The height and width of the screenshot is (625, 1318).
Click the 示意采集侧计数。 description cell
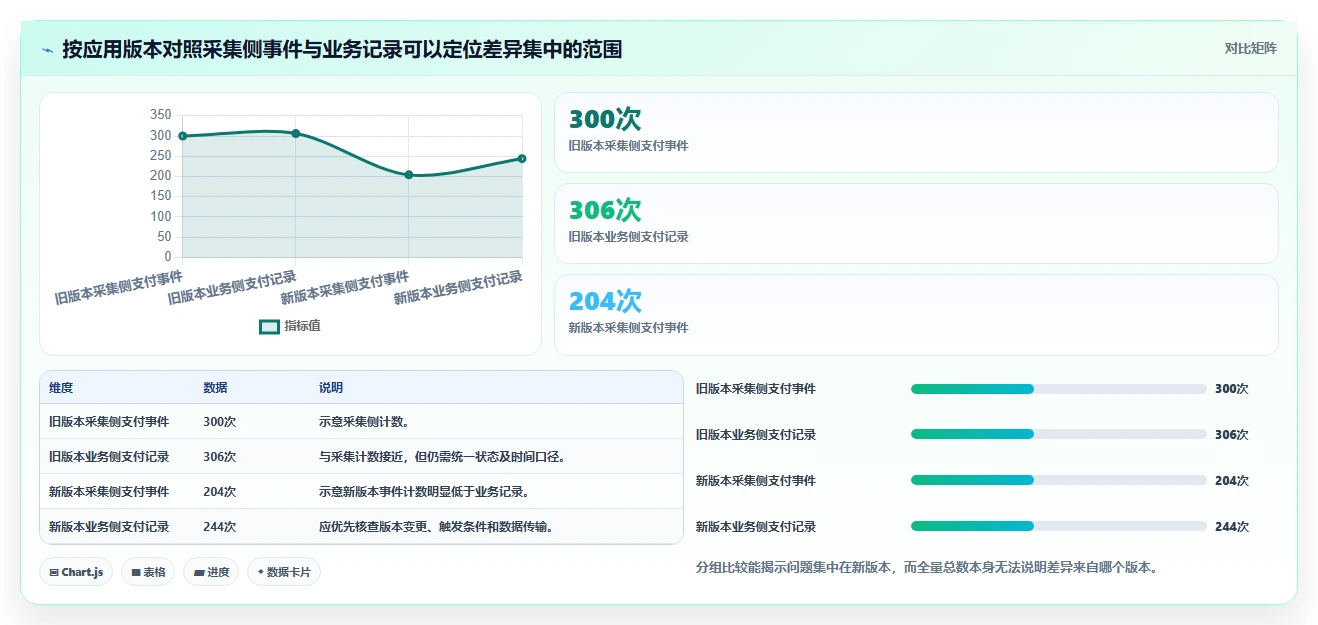coord(364,422)
